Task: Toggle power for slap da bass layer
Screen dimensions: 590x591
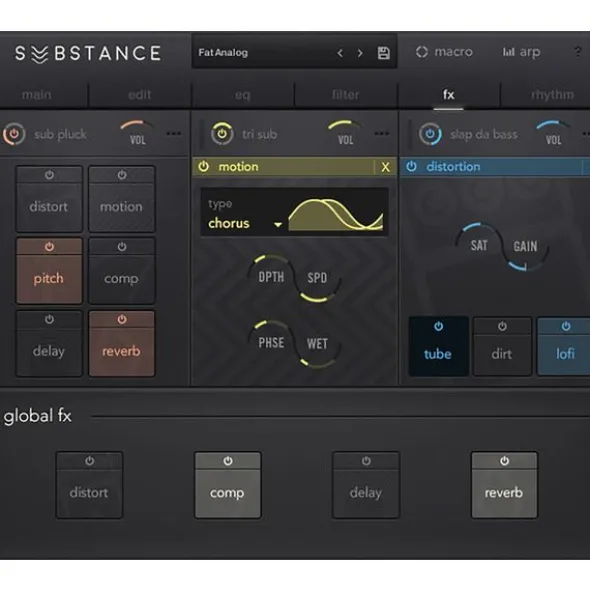Action: (x=430, y=133)
